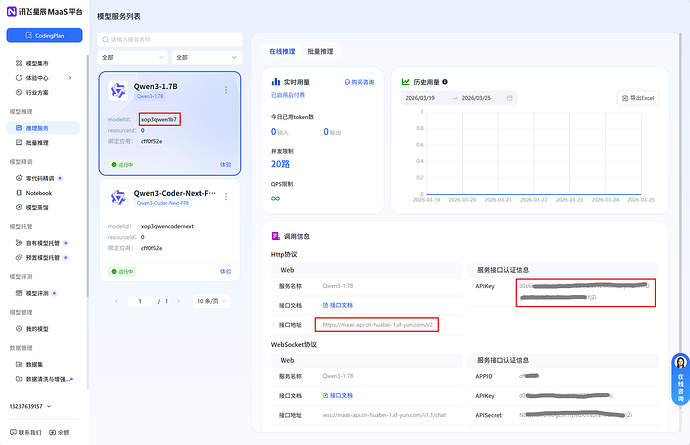
Task: Go to next page in service list pagination
Action: click(179, 300)
